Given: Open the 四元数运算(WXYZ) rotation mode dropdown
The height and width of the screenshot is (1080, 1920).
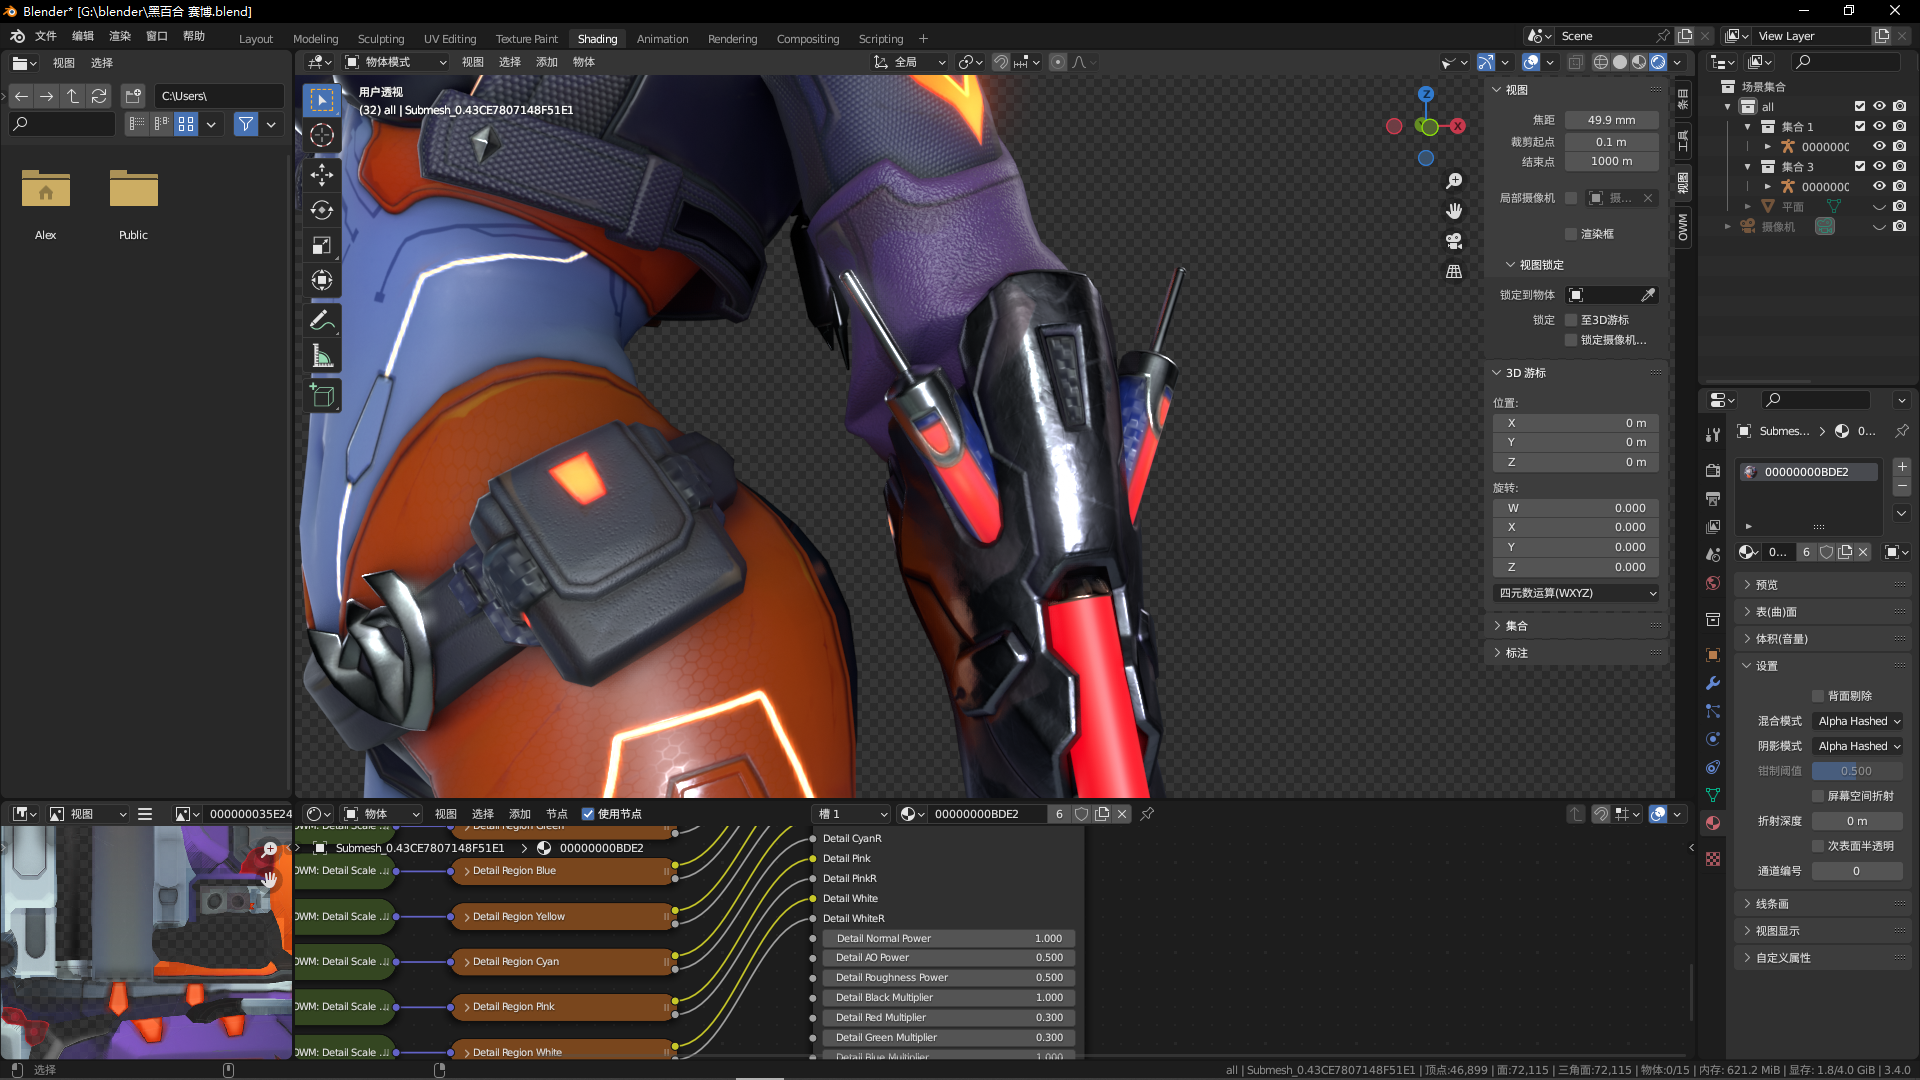Looking at the screenshot, I should pyautogui.click(x=1576, y=593).
